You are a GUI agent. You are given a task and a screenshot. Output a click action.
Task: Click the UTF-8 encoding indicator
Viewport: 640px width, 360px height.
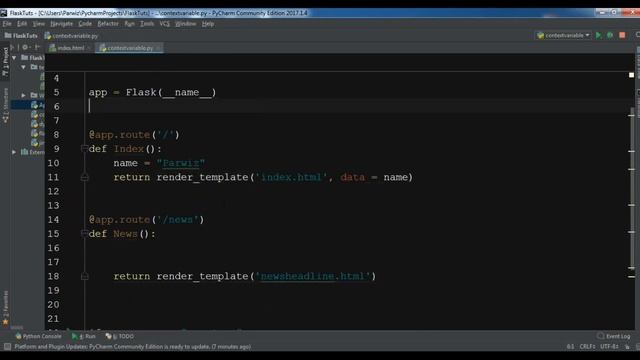609,347
